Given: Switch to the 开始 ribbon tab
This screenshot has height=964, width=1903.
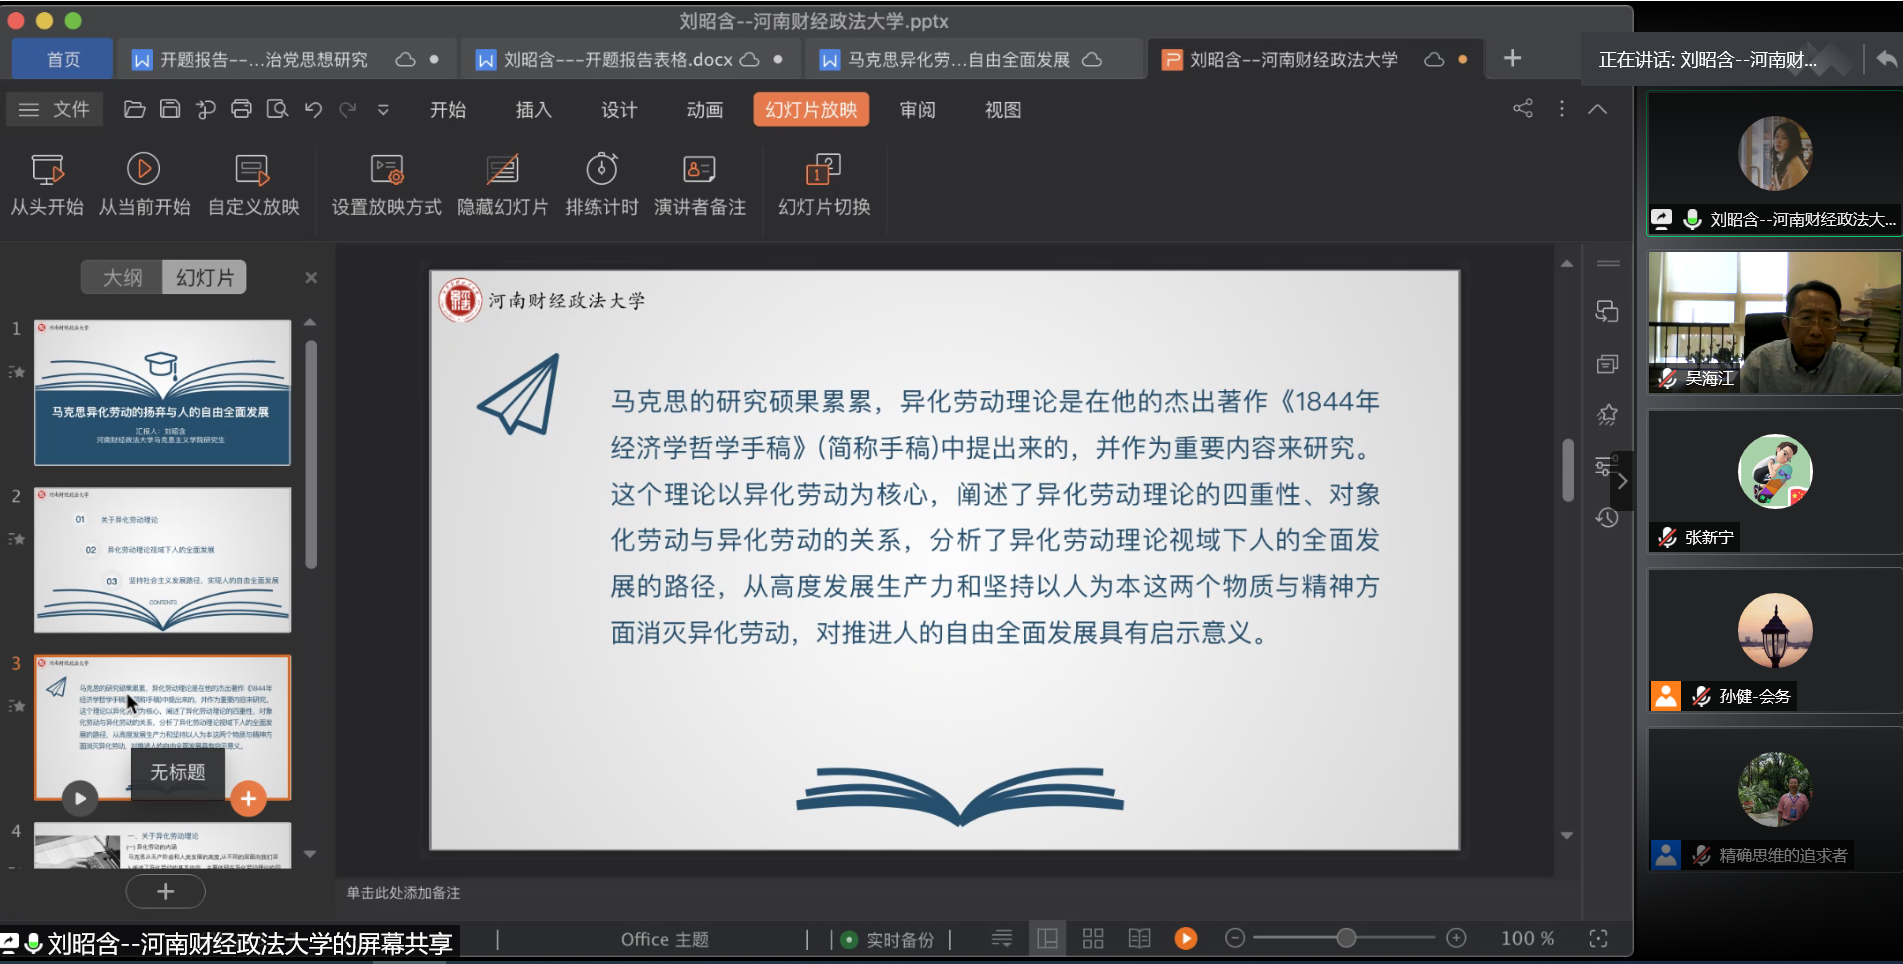Looking at the screenshot, I should (x=448, y=110).
